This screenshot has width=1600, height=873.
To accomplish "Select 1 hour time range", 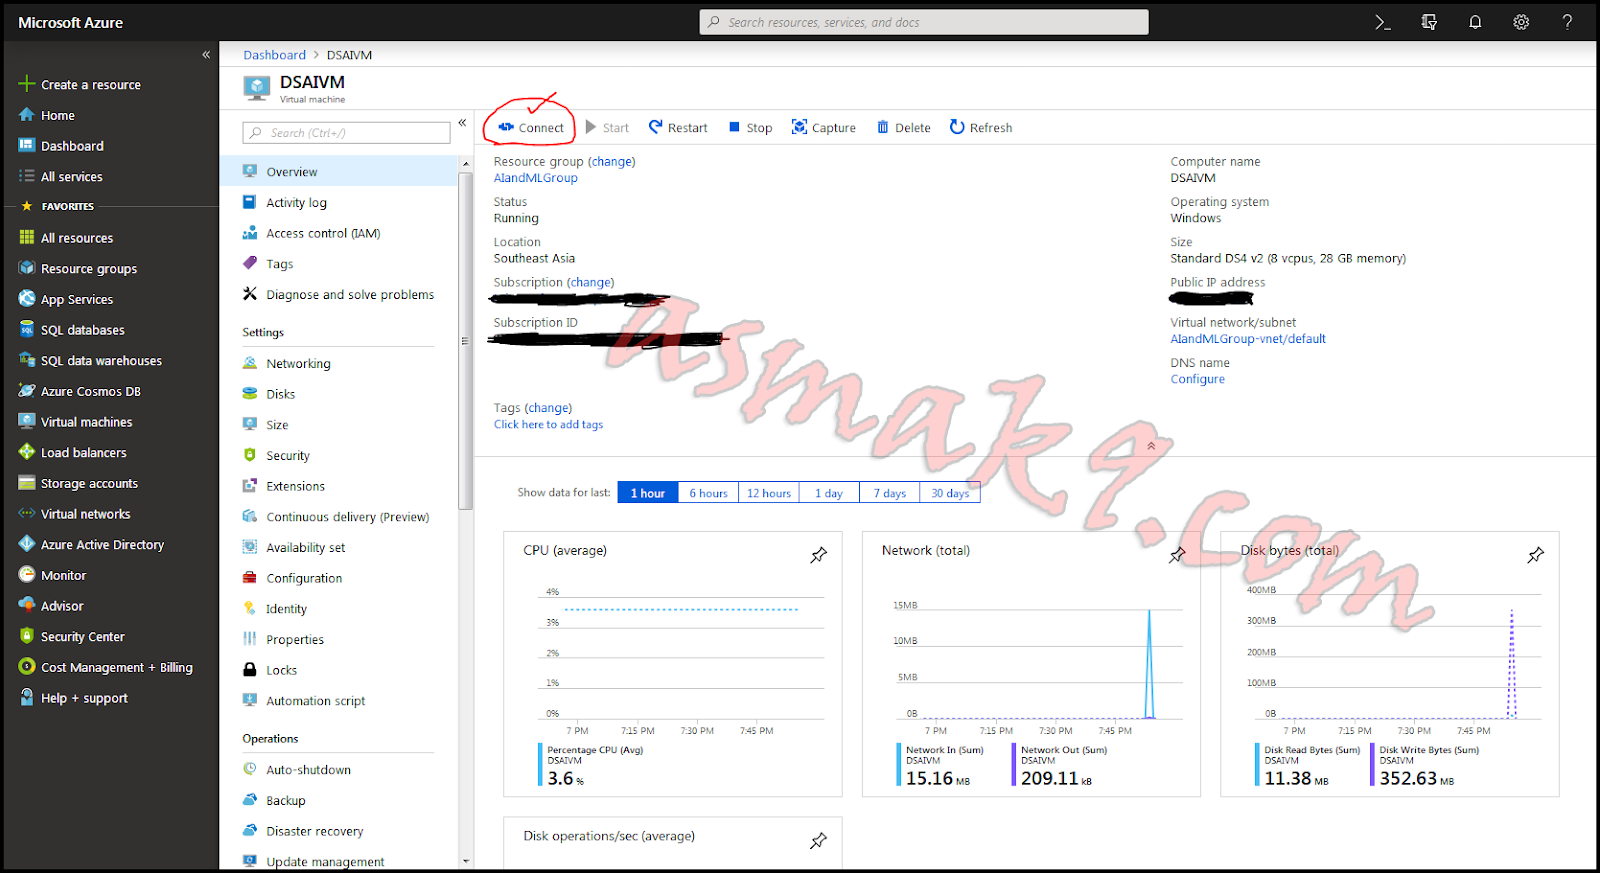I will 648,493.
